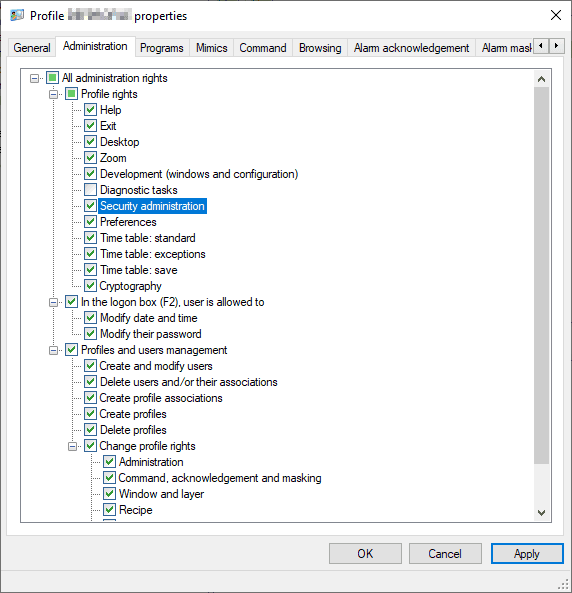The image size is (572, 593).
Task: Collapse the Profiles and users management node
Action: click(53, 351)
